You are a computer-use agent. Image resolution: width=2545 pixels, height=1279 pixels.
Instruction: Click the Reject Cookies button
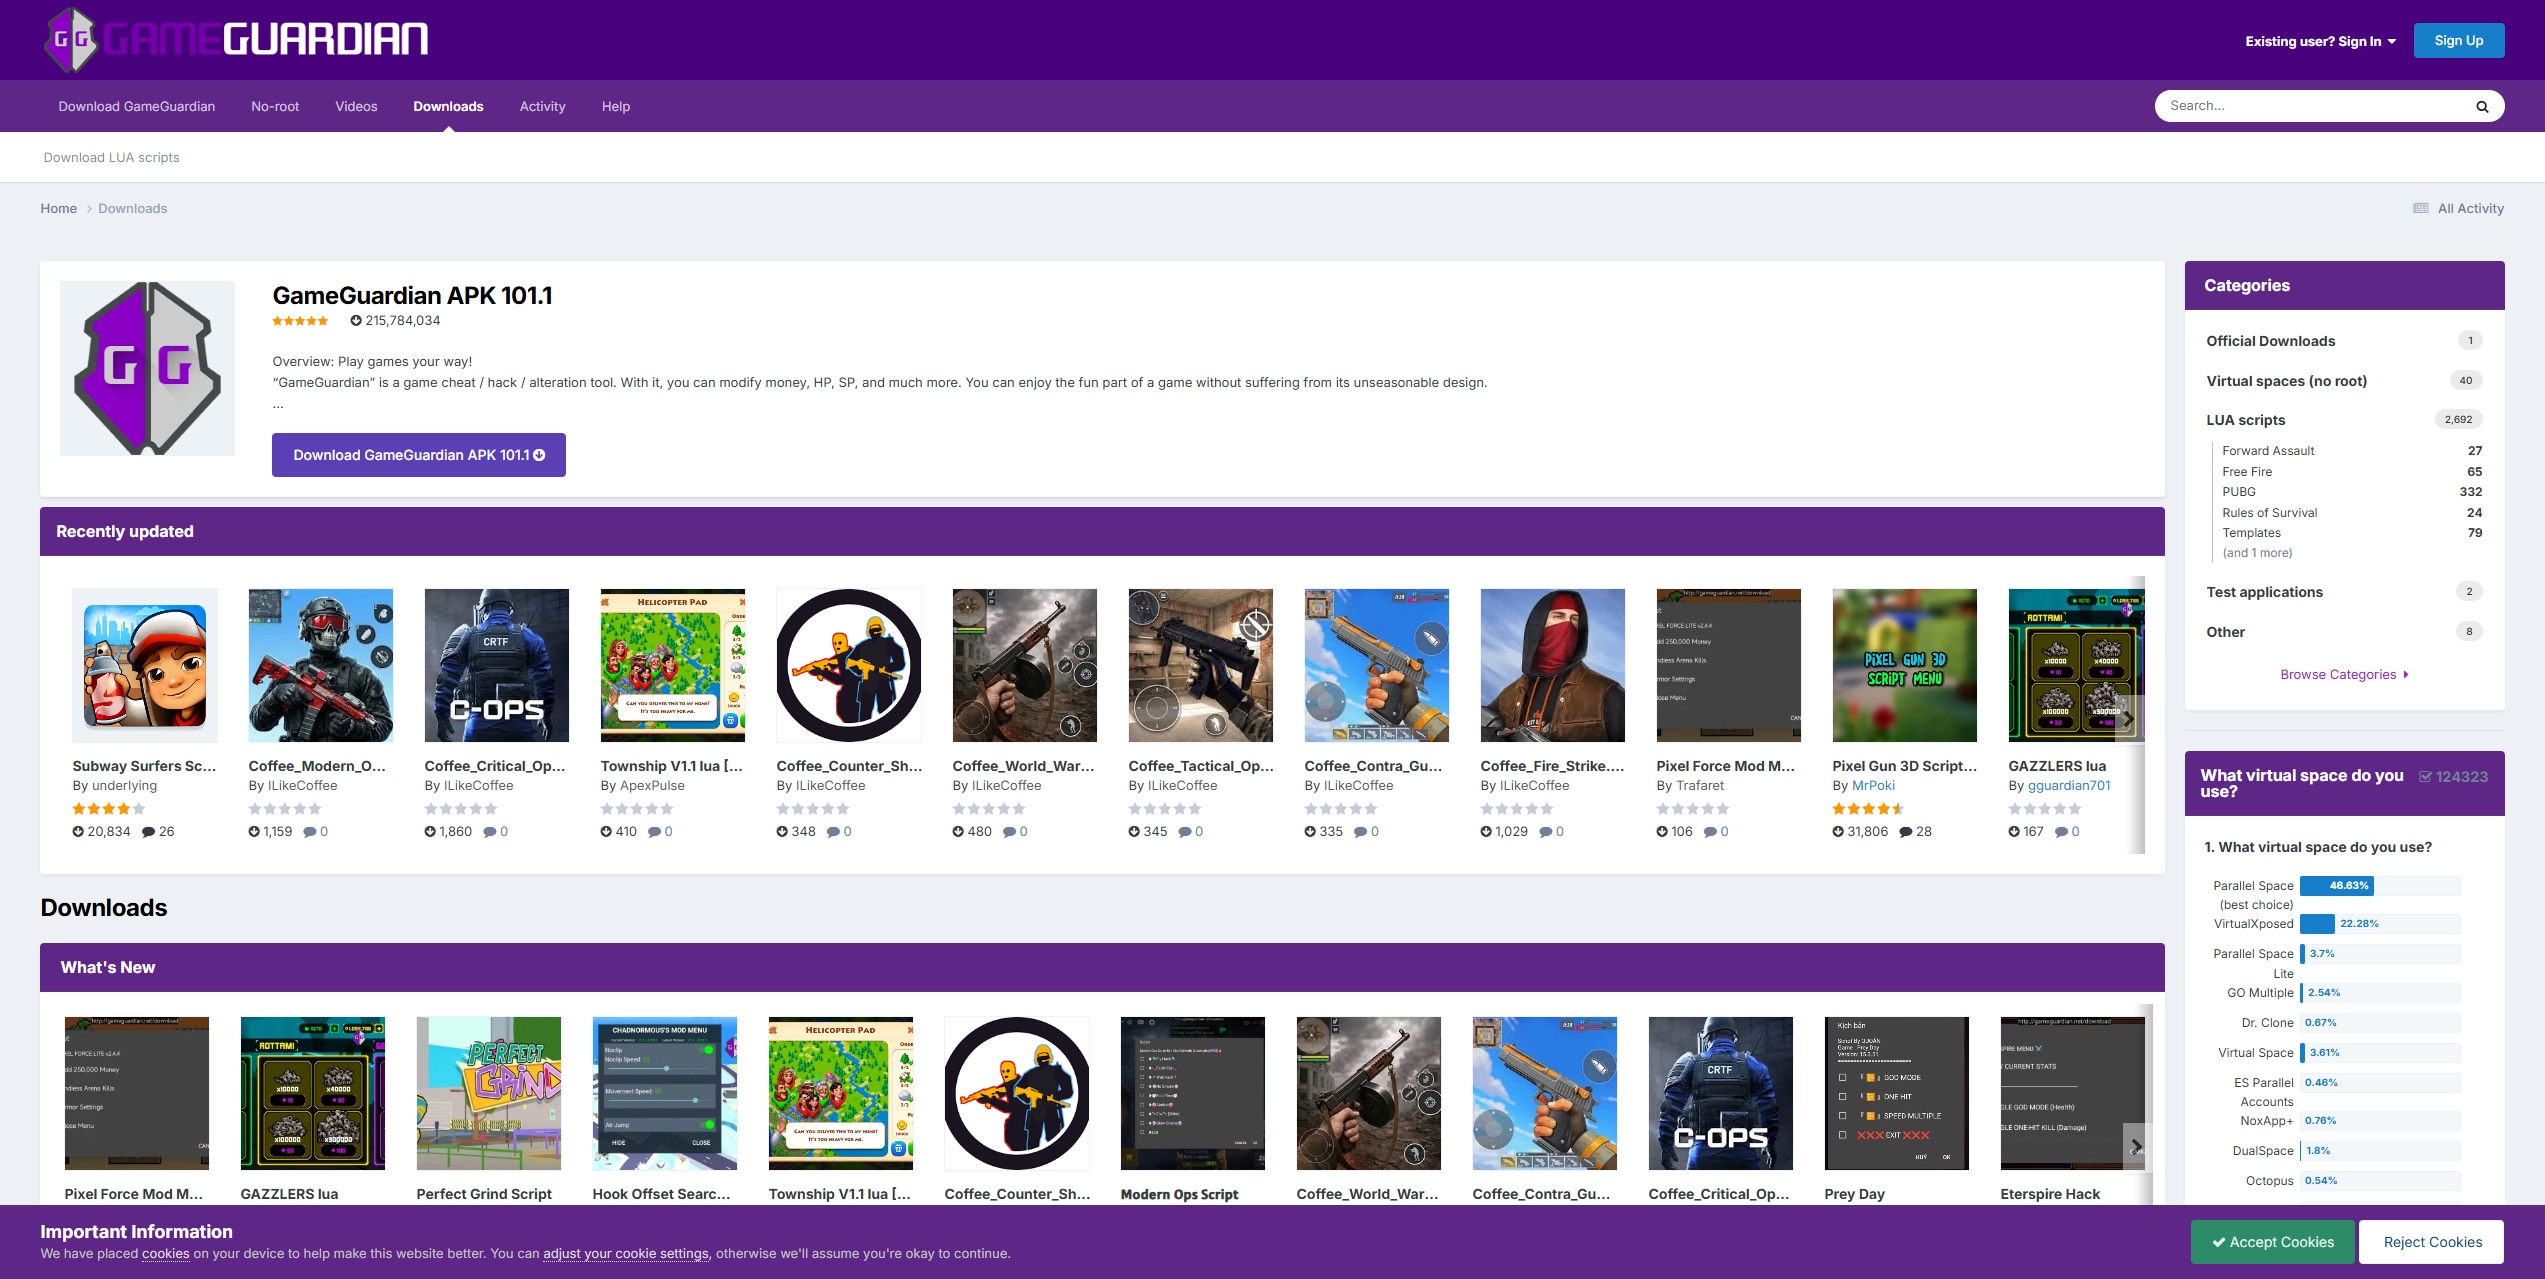(x=2432, y=1242)
